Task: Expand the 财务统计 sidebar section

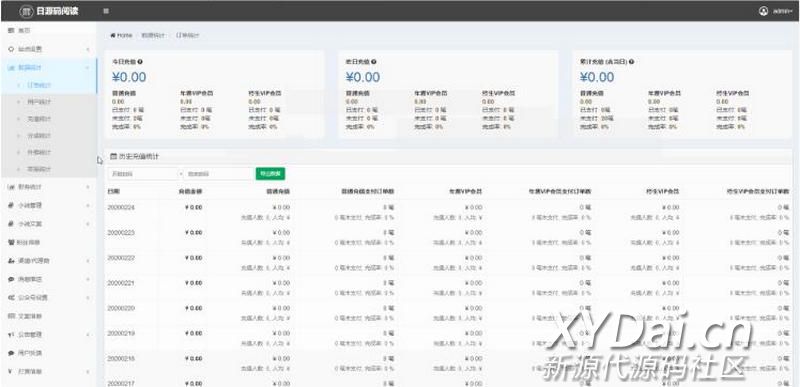Action: coord(48,187)
